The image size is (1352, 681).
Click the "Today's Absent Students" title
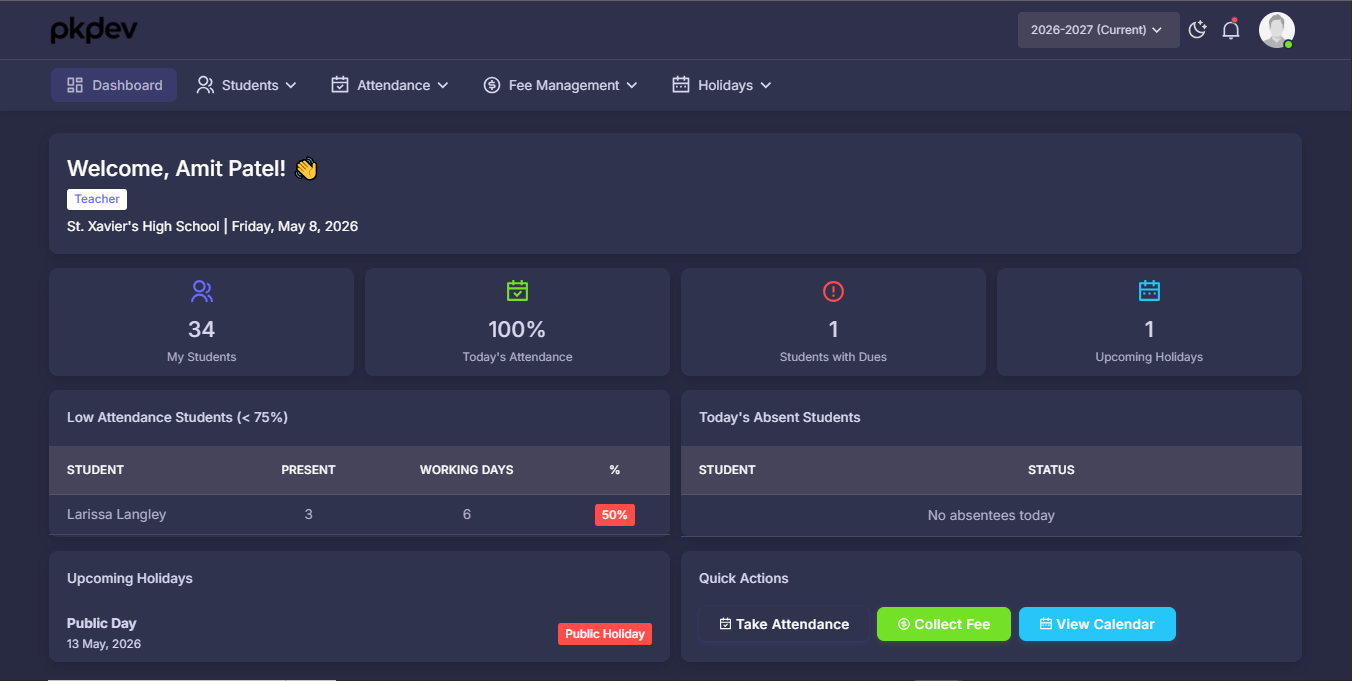point(780,417)
